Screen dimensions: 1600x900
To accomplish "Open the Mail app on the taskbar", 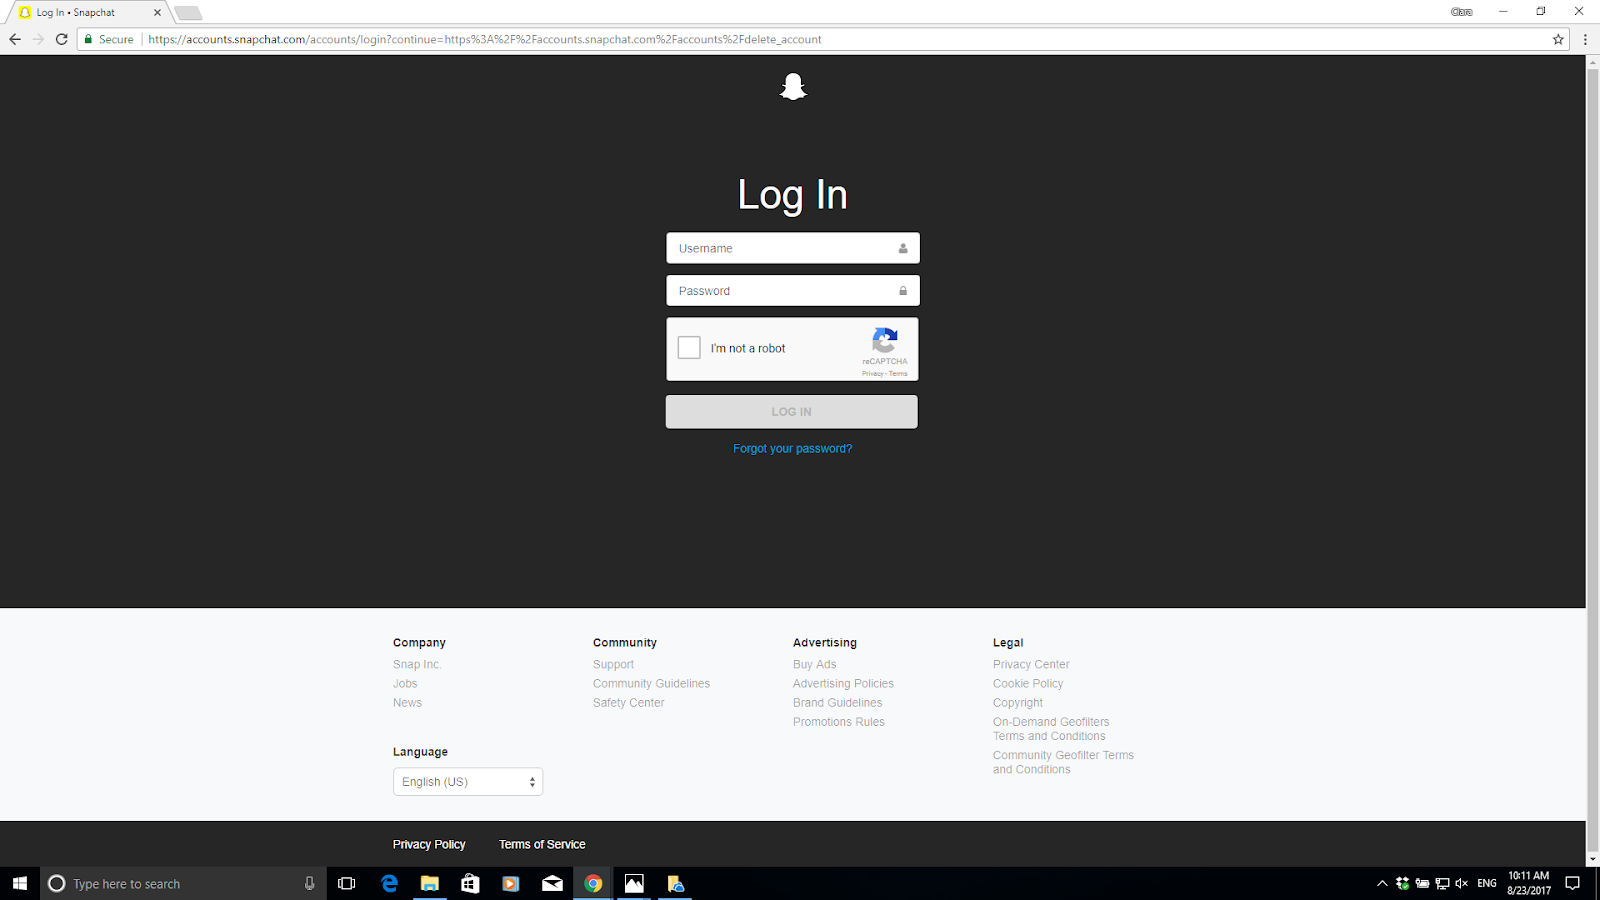I will pyautogui.click(x=552, y=883).
